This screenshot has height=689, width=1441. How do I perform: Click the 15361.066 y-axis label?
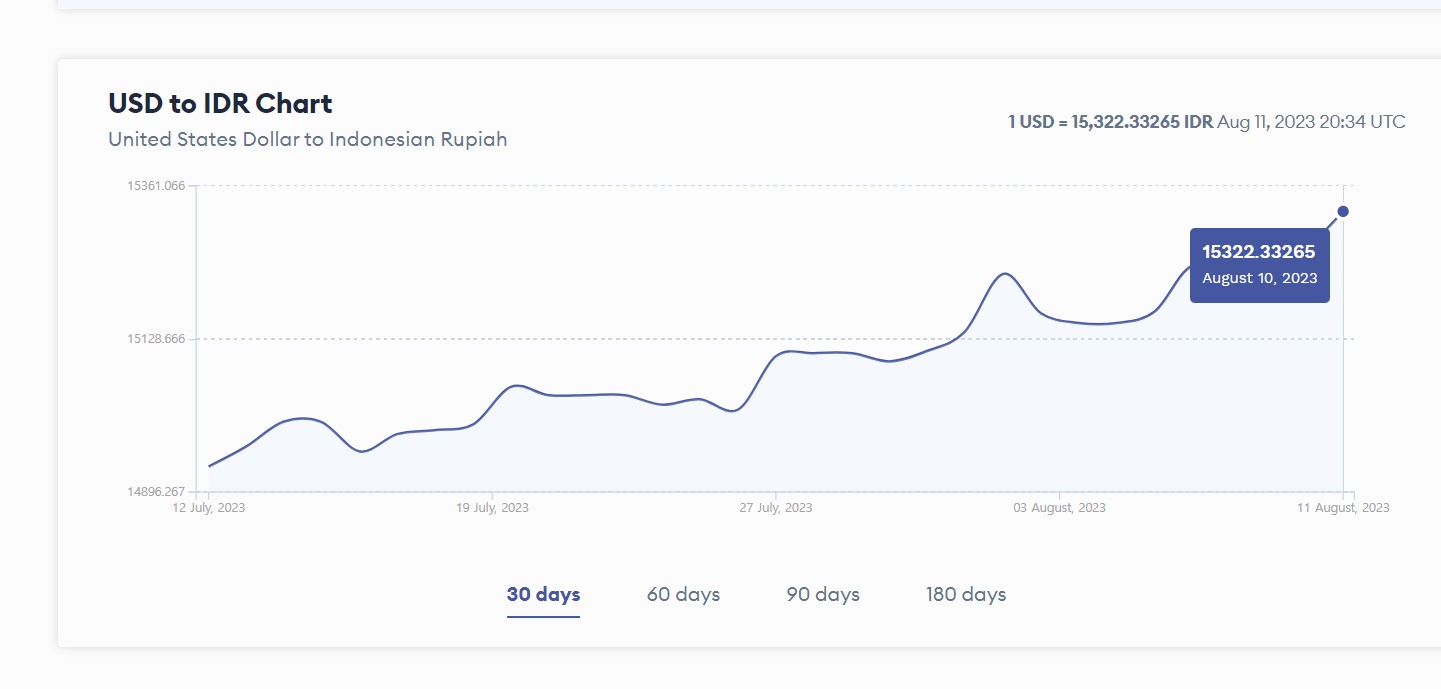click(x=155, y=186)
